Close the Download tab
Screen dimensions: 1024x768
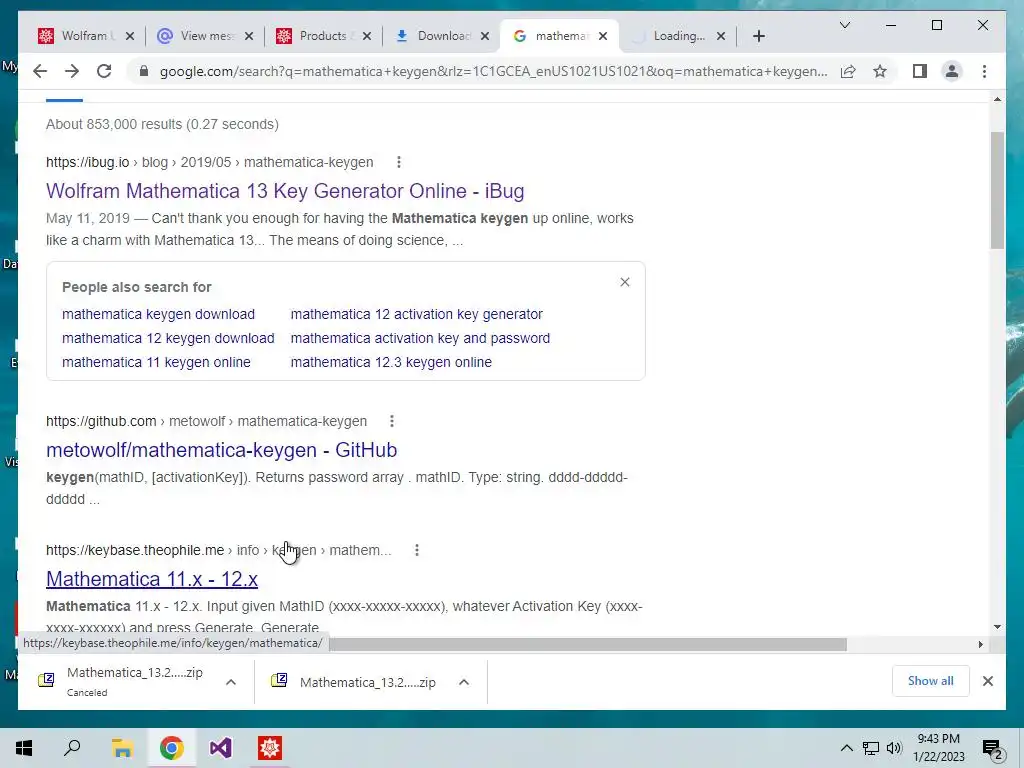click(x=485, y=36)
